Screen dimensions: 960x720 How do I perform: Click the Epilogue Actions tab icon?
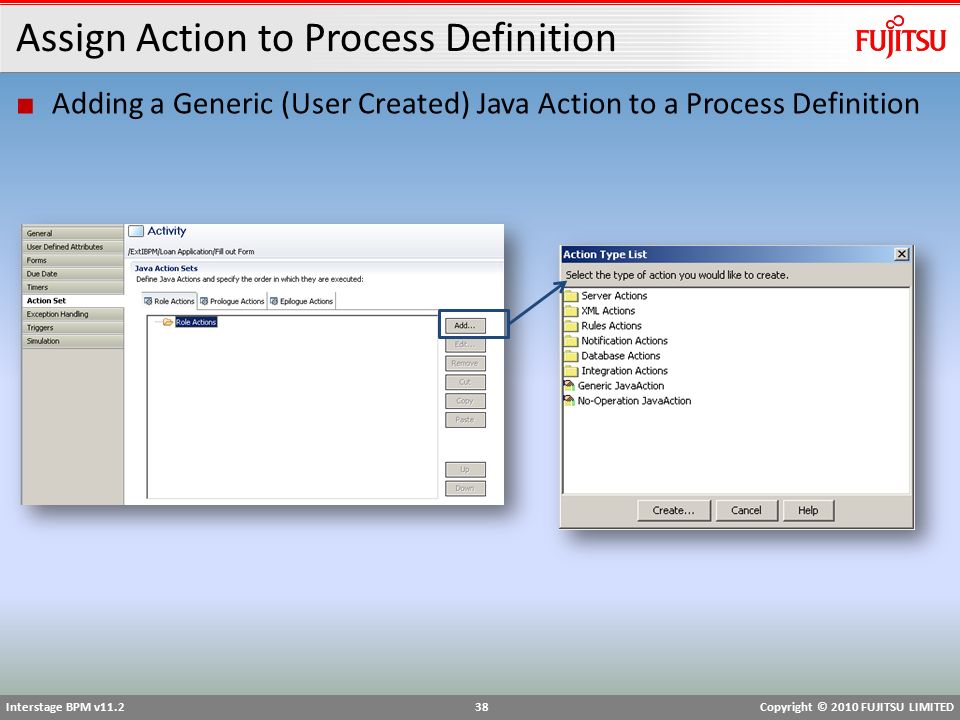coord(274,301)
